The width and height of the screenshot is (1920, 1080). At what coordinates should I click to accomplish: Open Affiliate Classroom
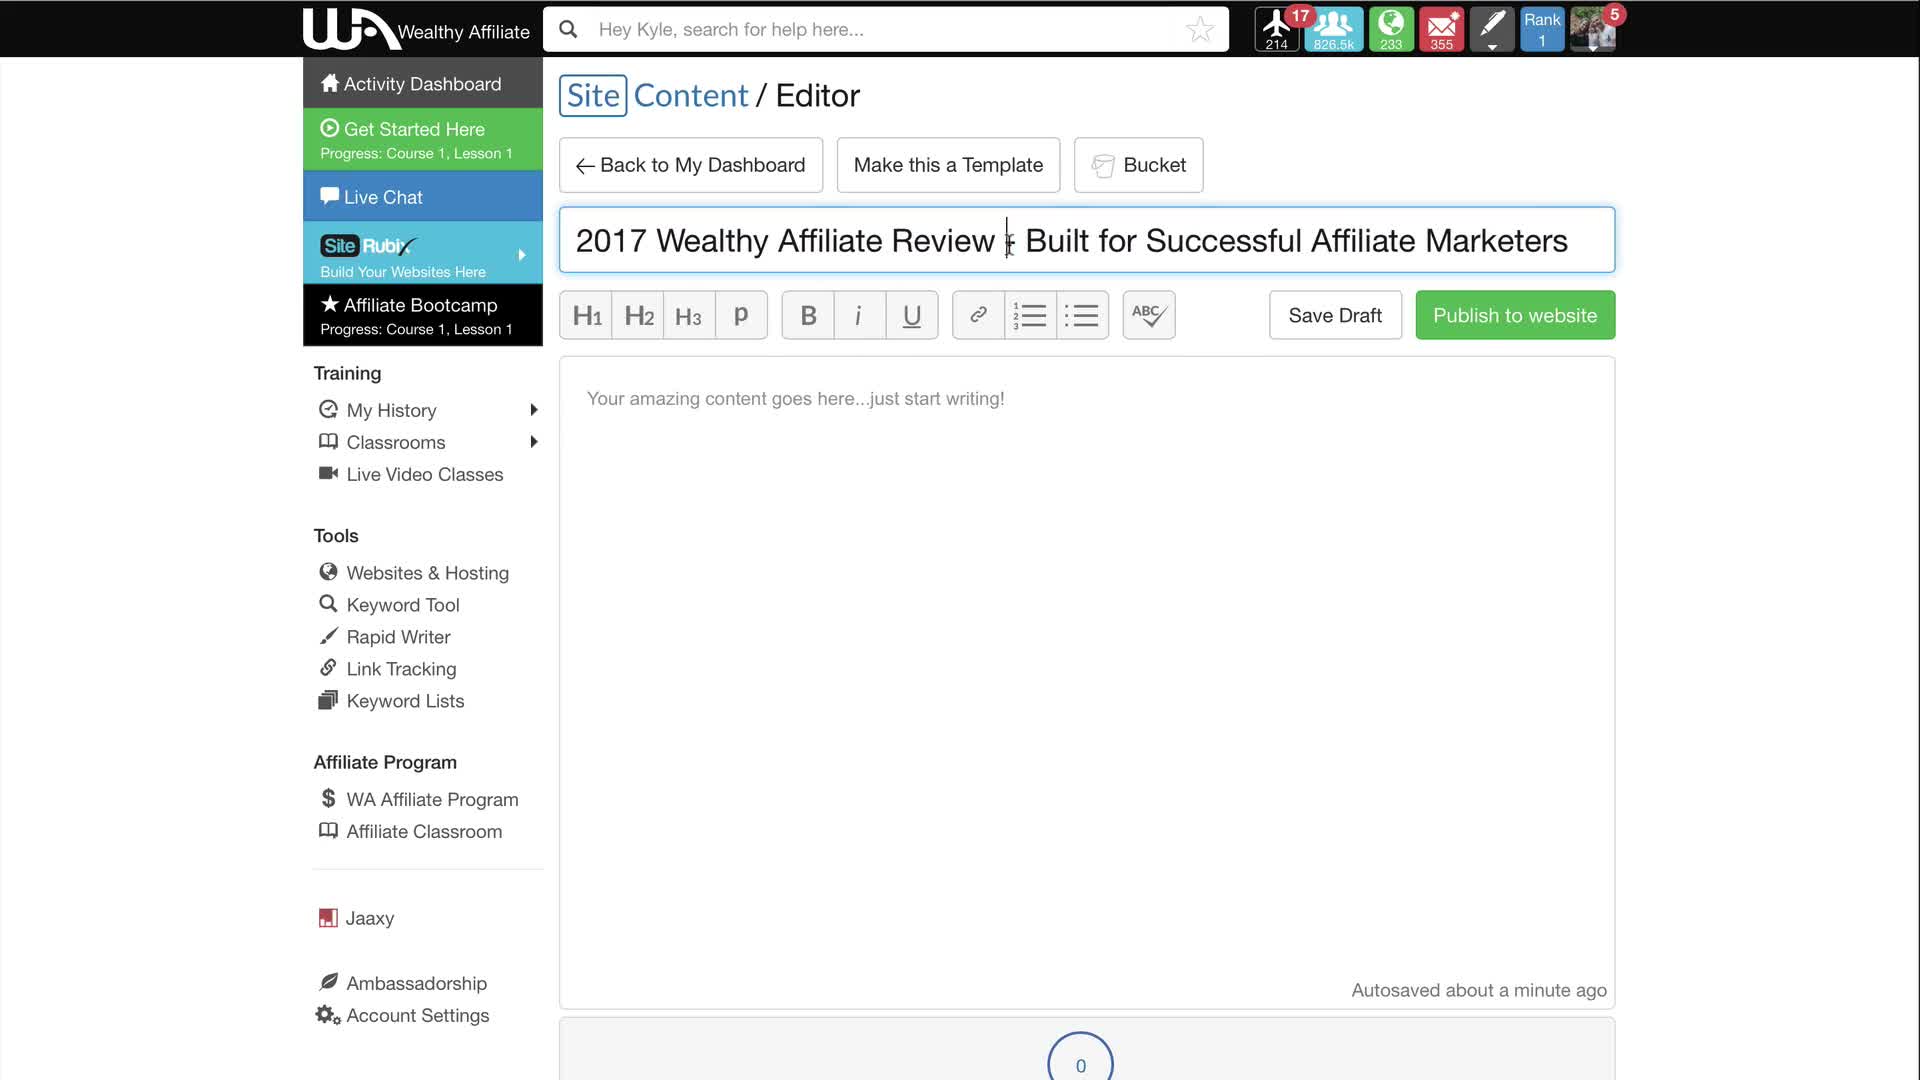[424, 831]
